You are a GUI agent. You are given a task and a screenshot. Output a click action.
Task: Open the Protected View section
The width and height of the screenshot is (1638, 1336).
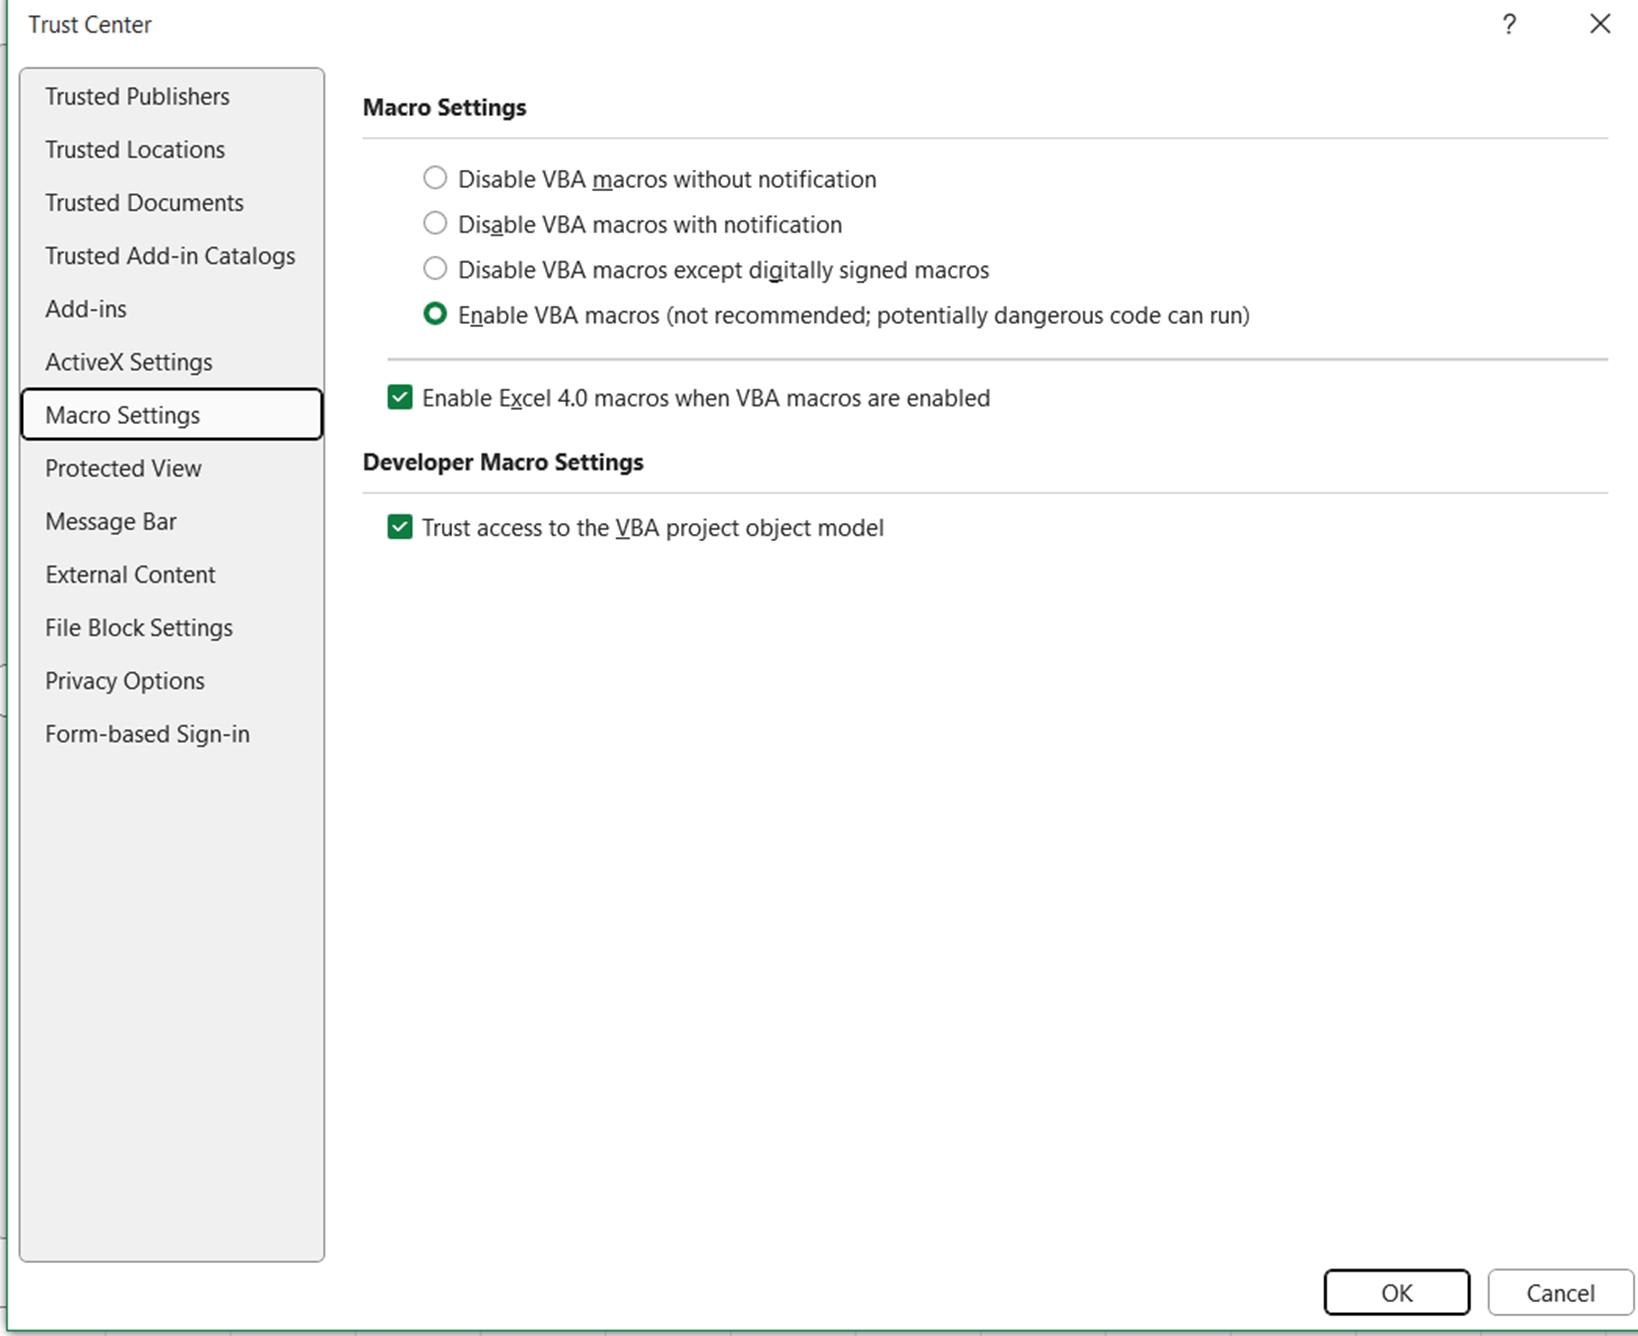click(172, 468)
